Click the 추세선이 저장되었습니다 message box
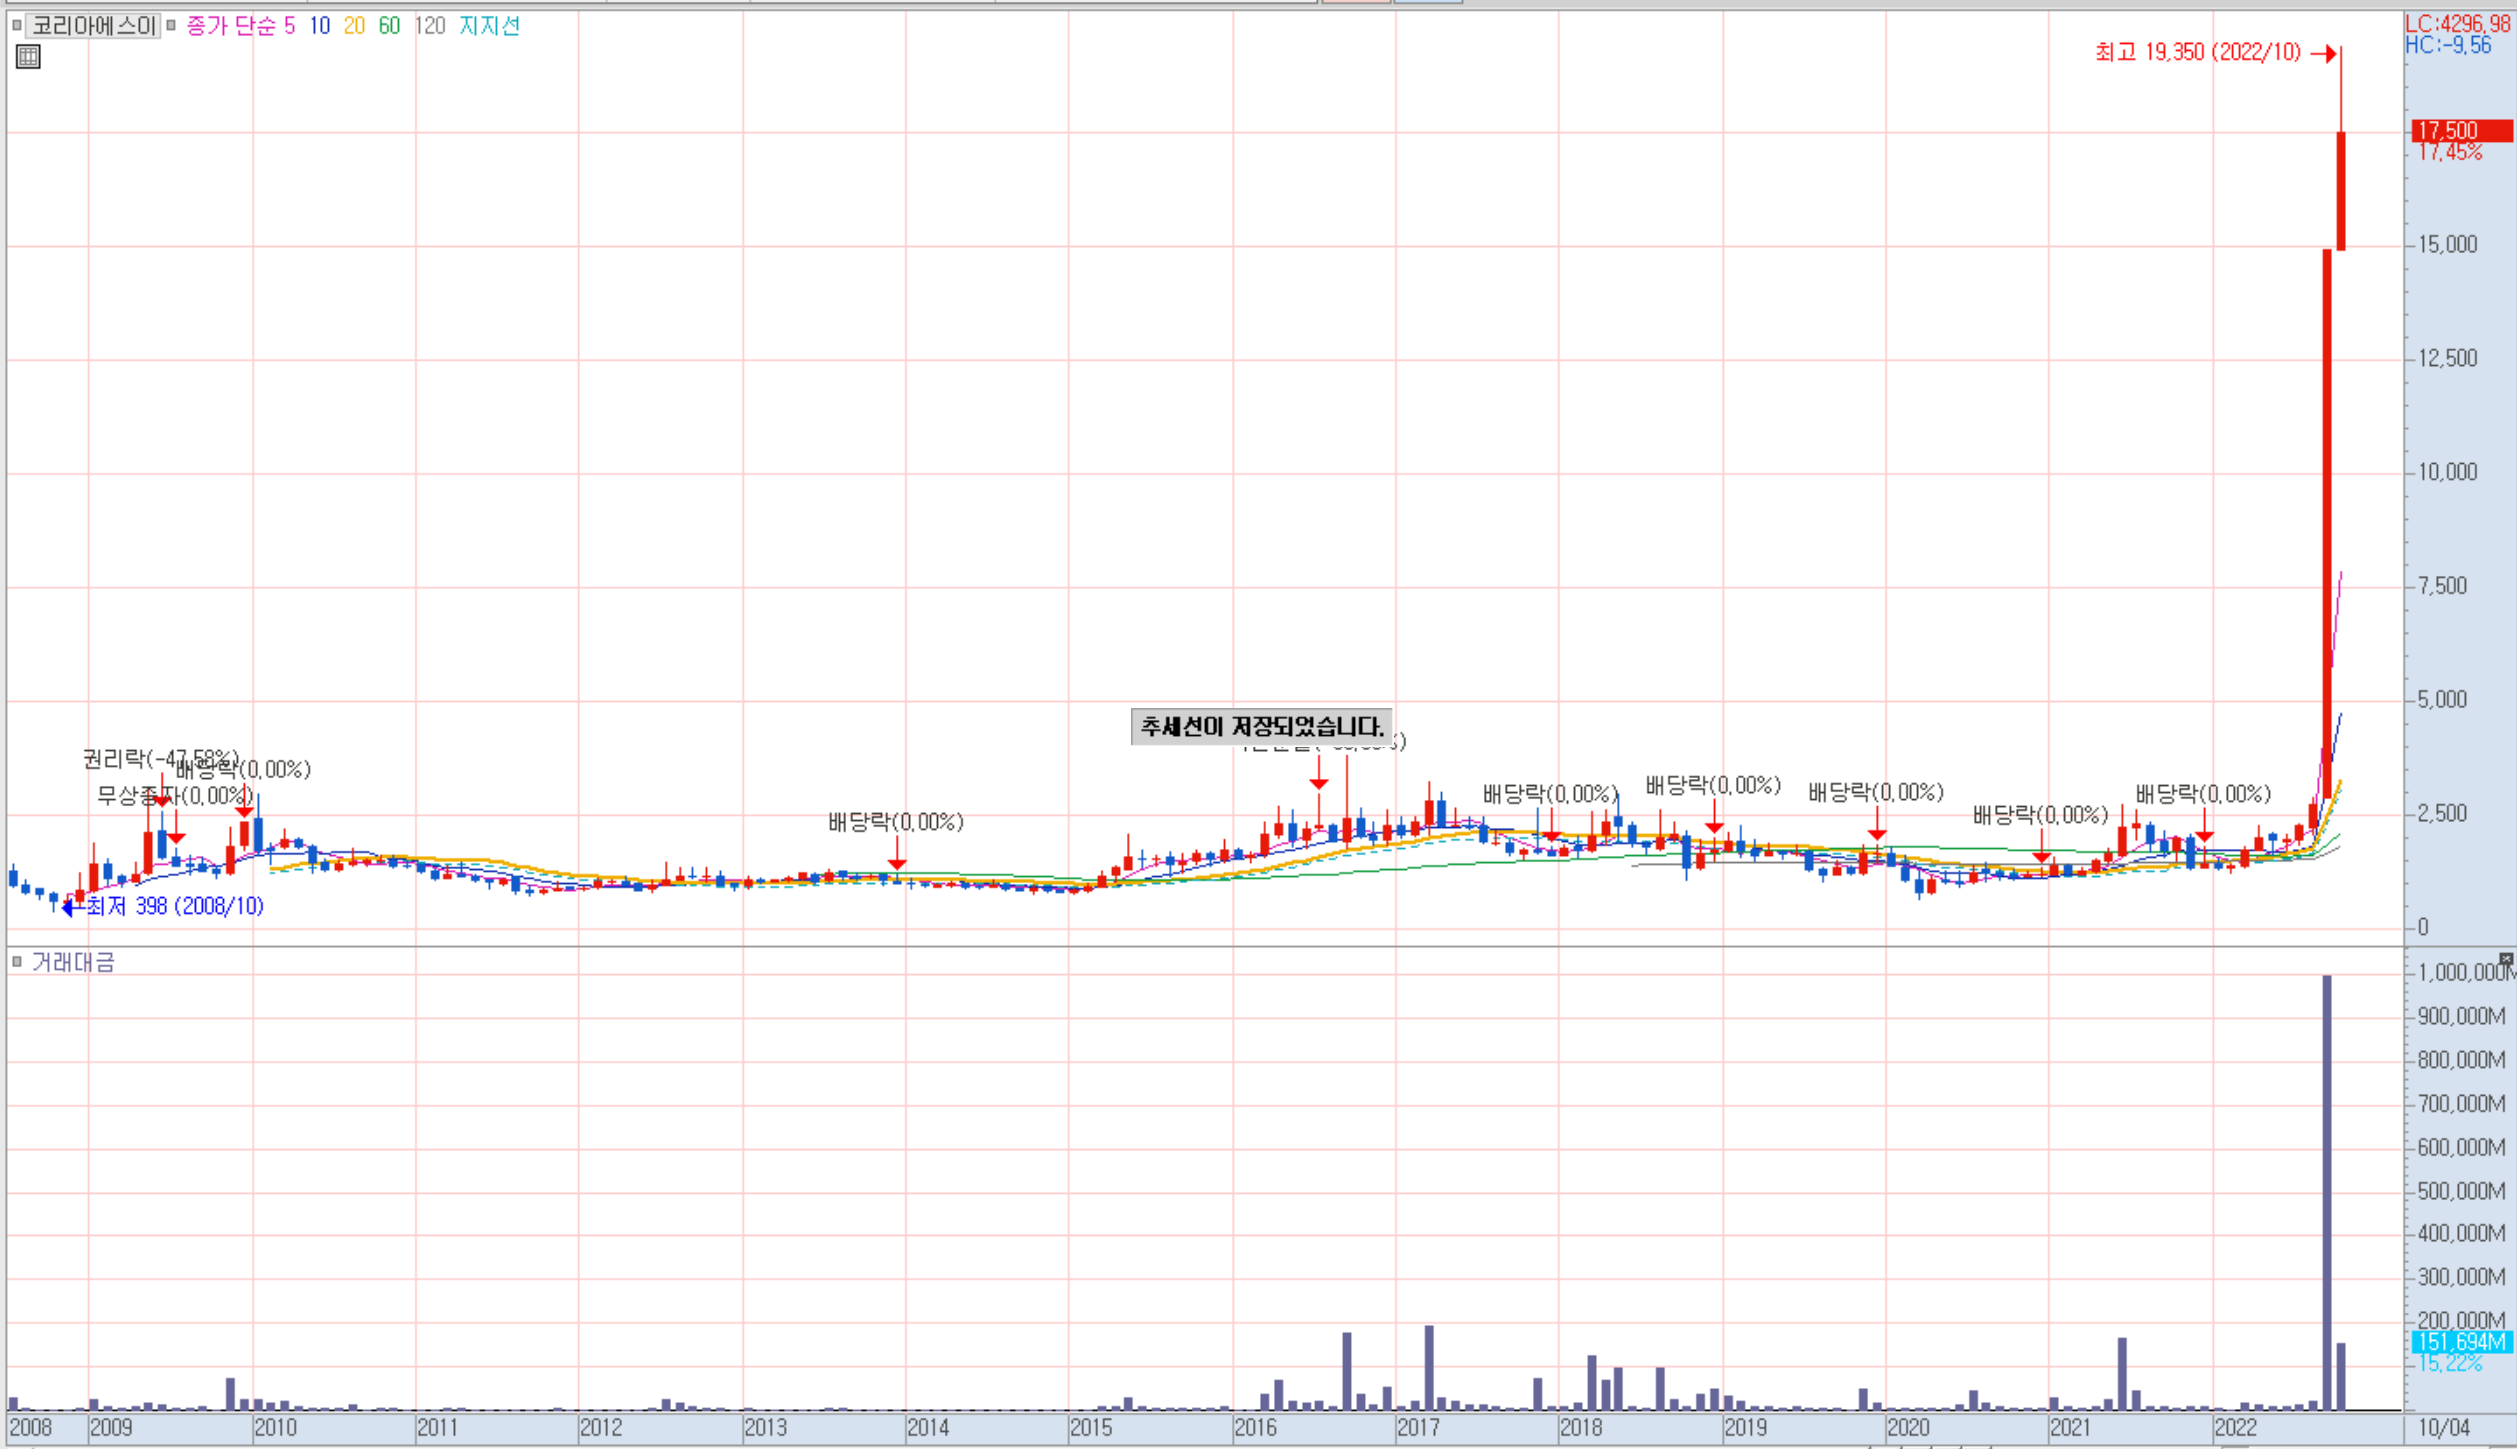Viewport: 2517px width, 1449px height. coord(1261,727)
